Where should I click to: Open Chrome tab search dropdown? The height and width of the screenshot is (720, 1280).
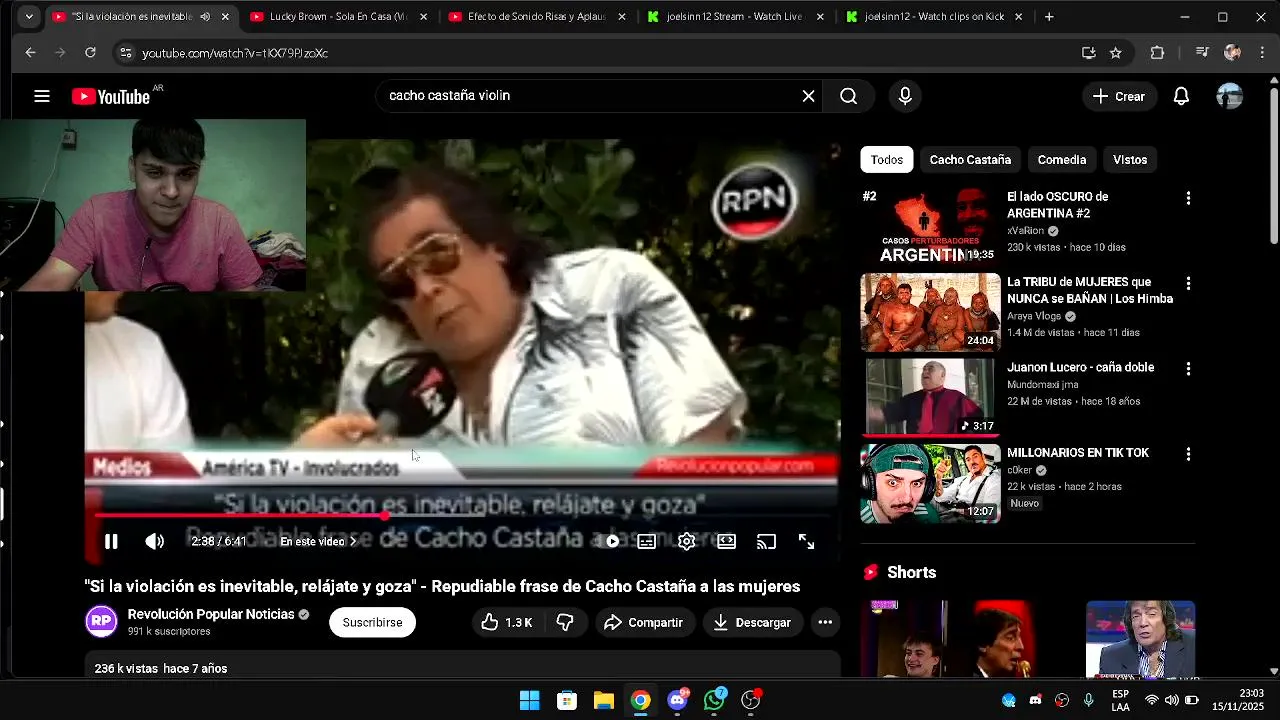tap(29, 17)
